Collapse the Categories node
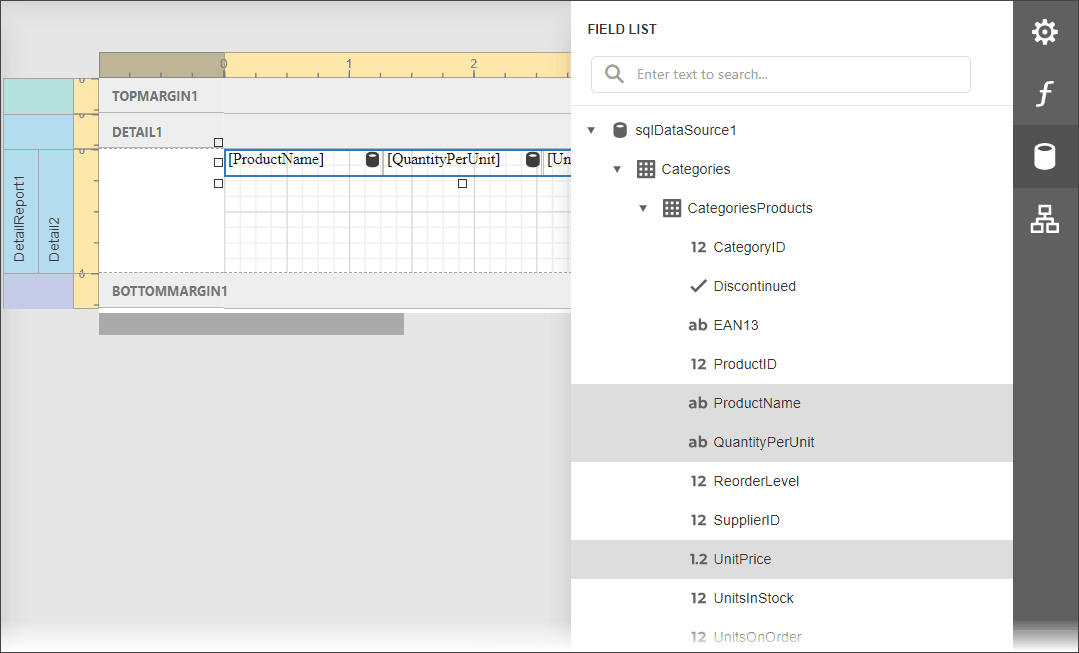 (x=617, y=169)
